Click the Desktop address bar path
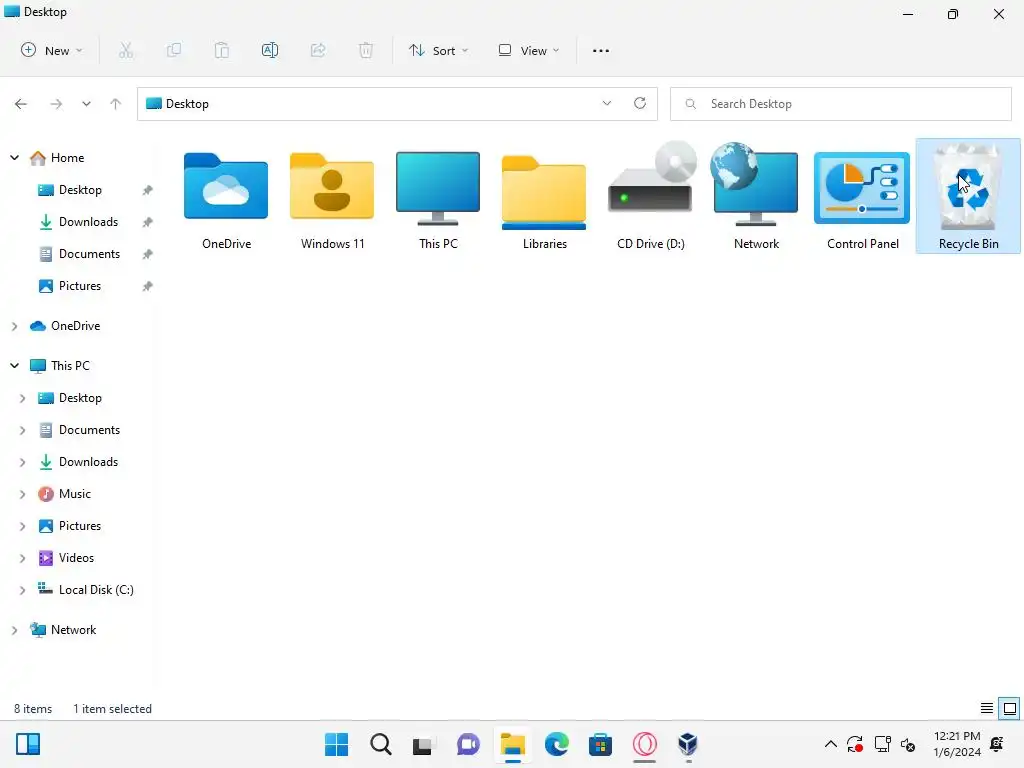Viewport: 1024px width, 768px height. 187,104
